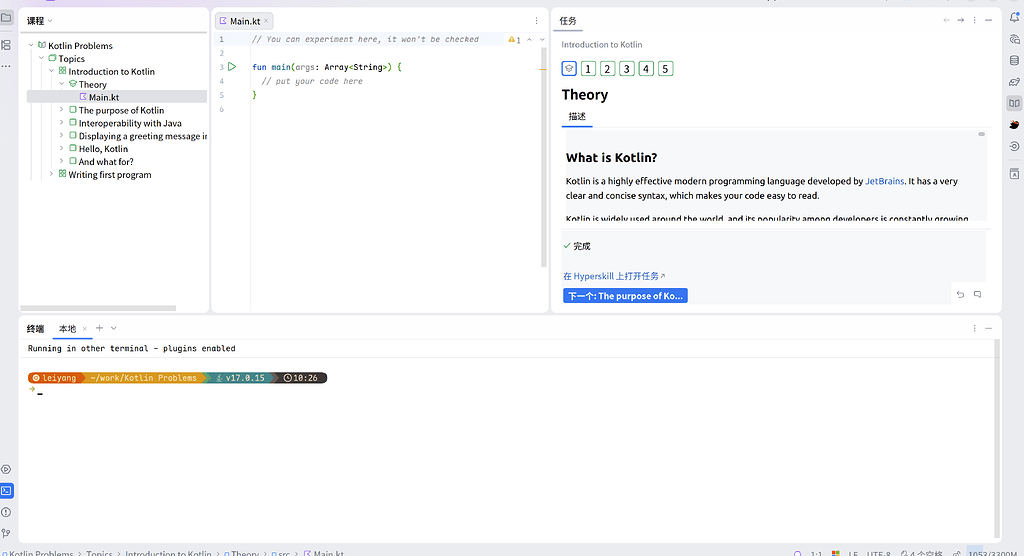
Task: Run main function via gutter play icon
Action: pyautogui.click(x=232, y=67)
